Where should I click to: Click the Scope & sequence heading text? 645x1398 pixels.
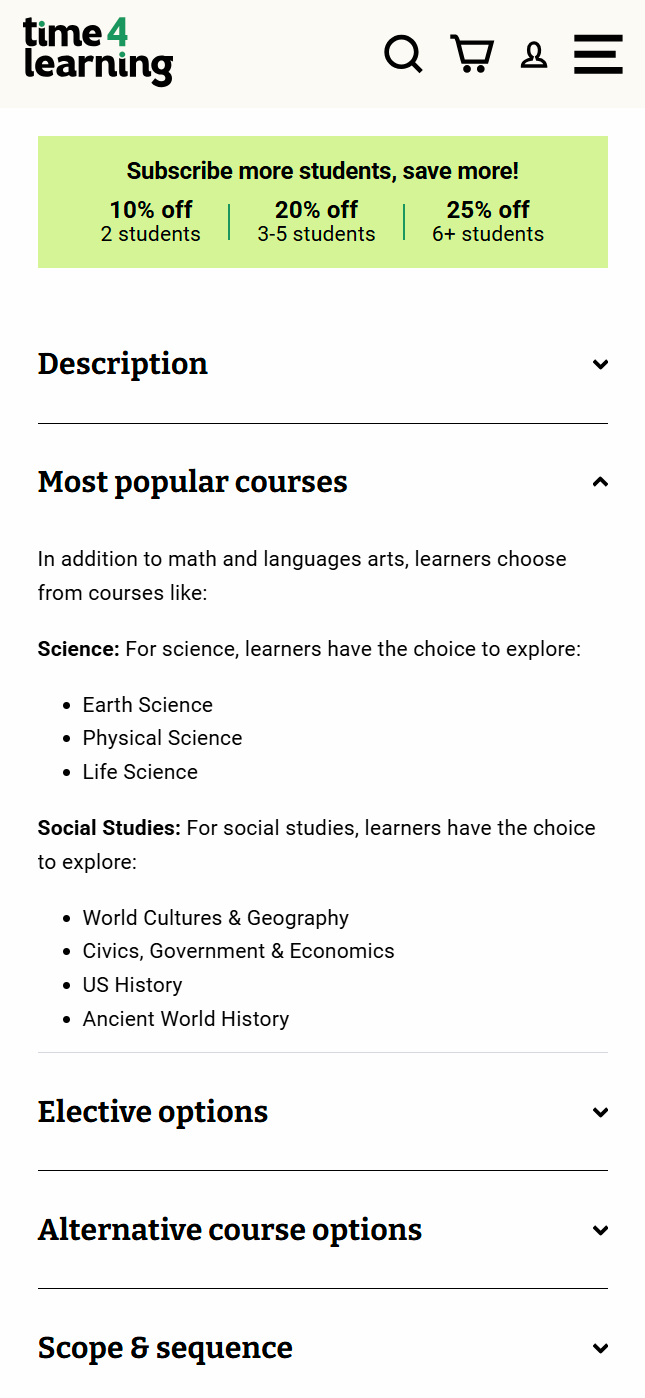click(165, 1348)
